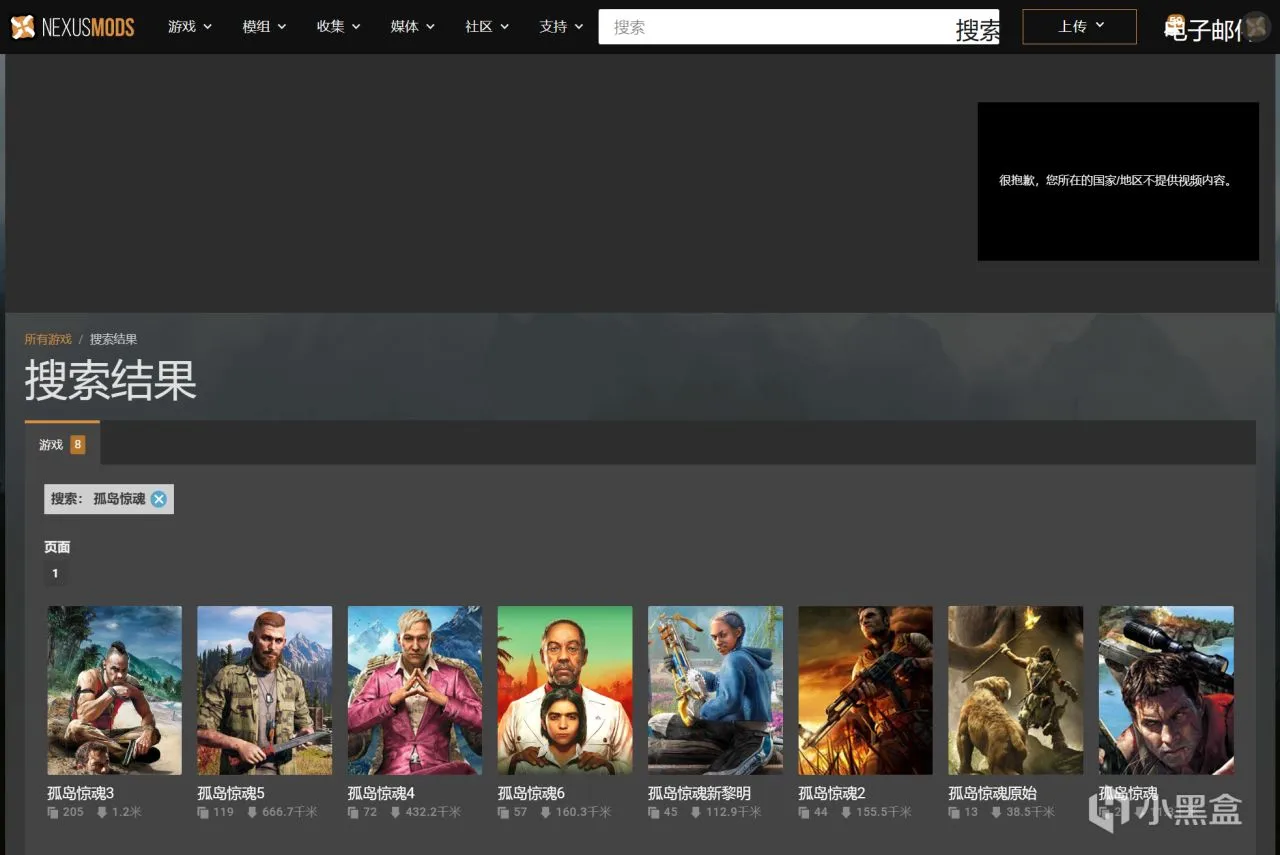This screenshot has width=1280, height=855.
Task: Click mods count icon under 孤岛惊魂3
Action: [x=53, y=812]
